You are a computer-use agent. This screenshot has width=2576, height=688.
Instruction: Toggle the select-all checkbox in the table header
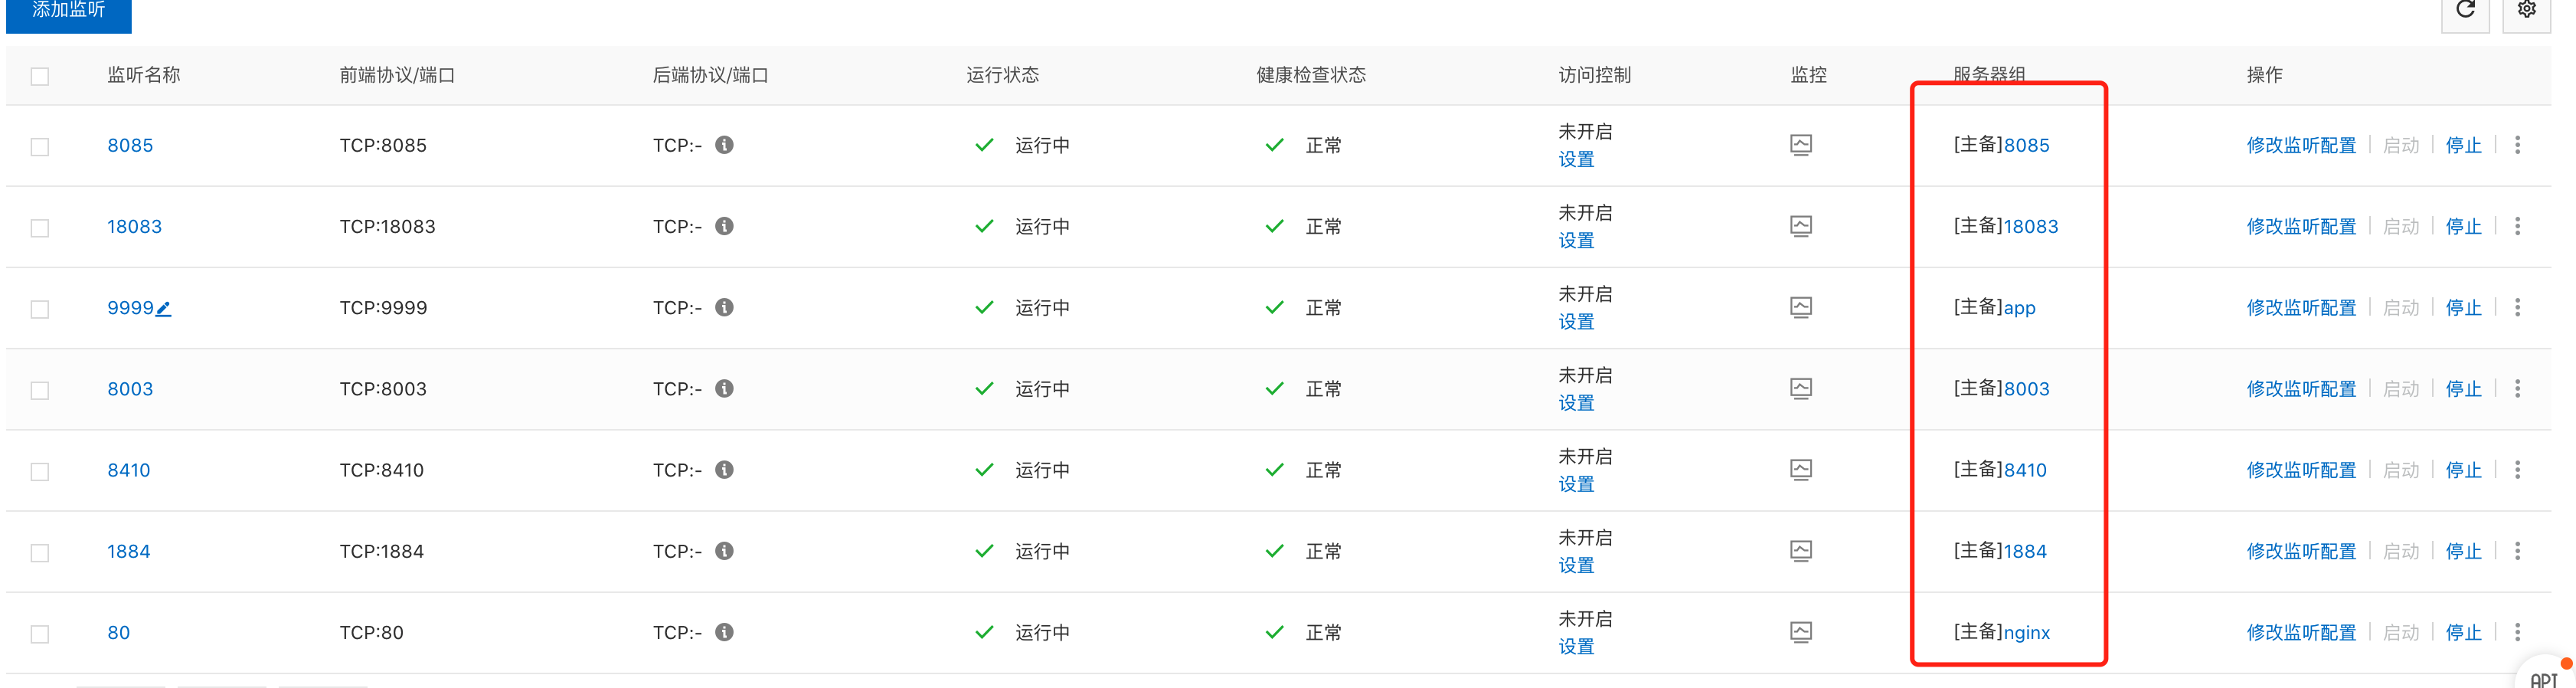(40, 77)
